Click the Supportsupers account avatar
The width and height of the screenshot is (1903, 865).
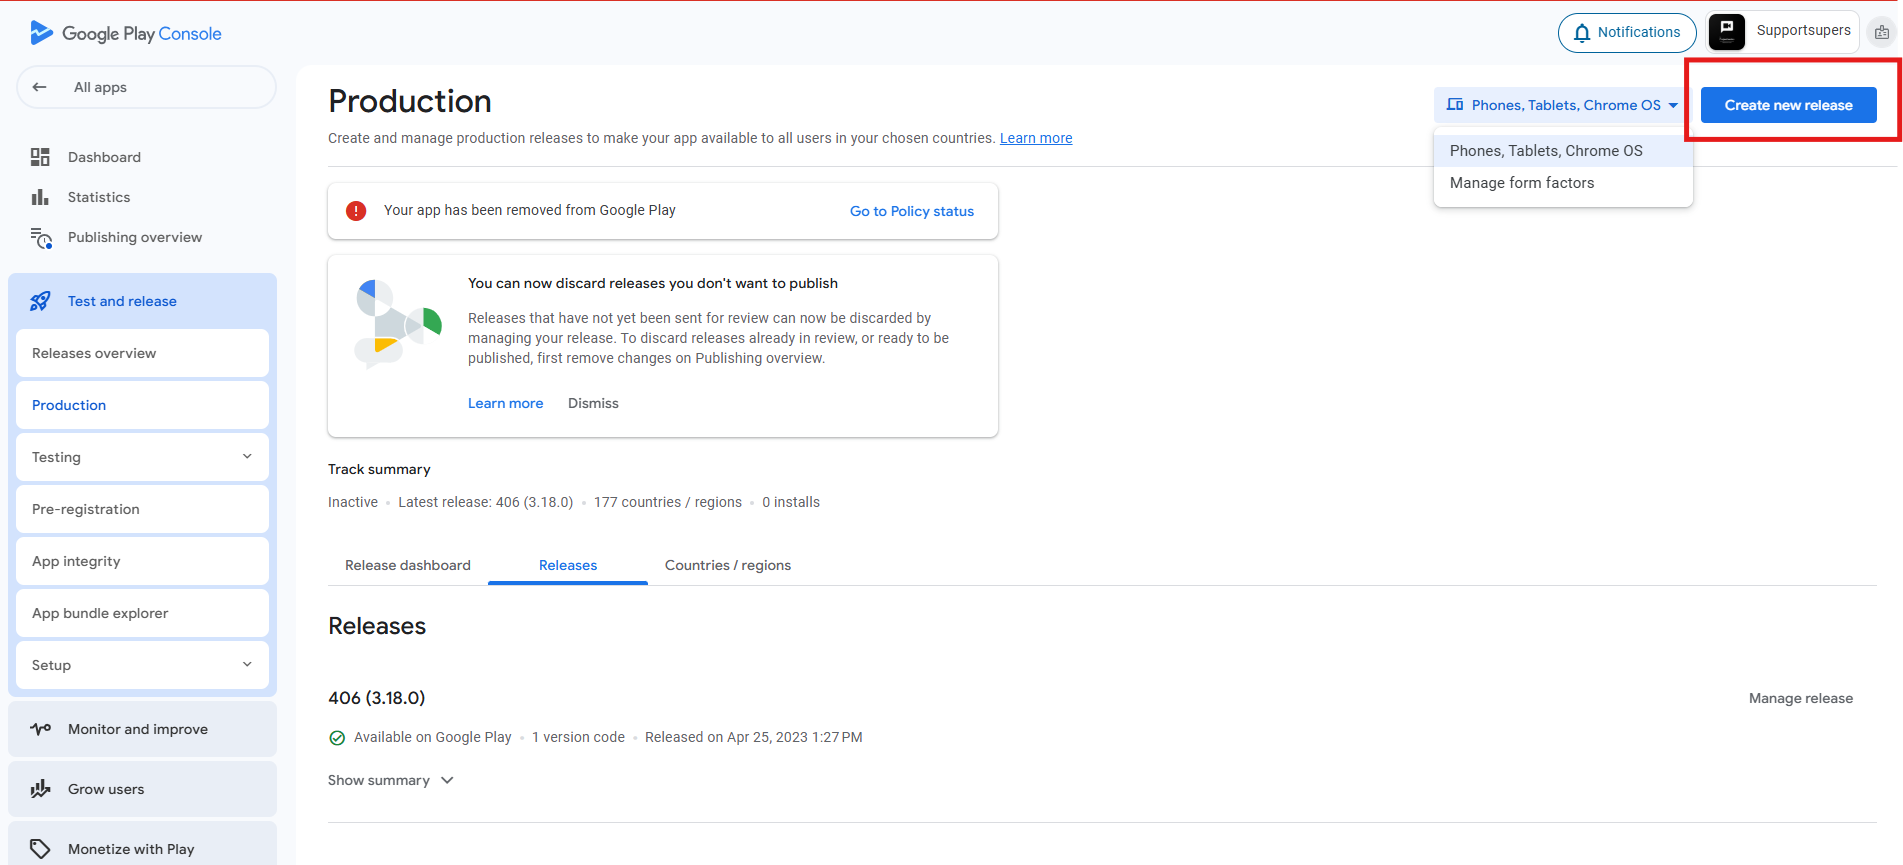[x=1727, y=32]
